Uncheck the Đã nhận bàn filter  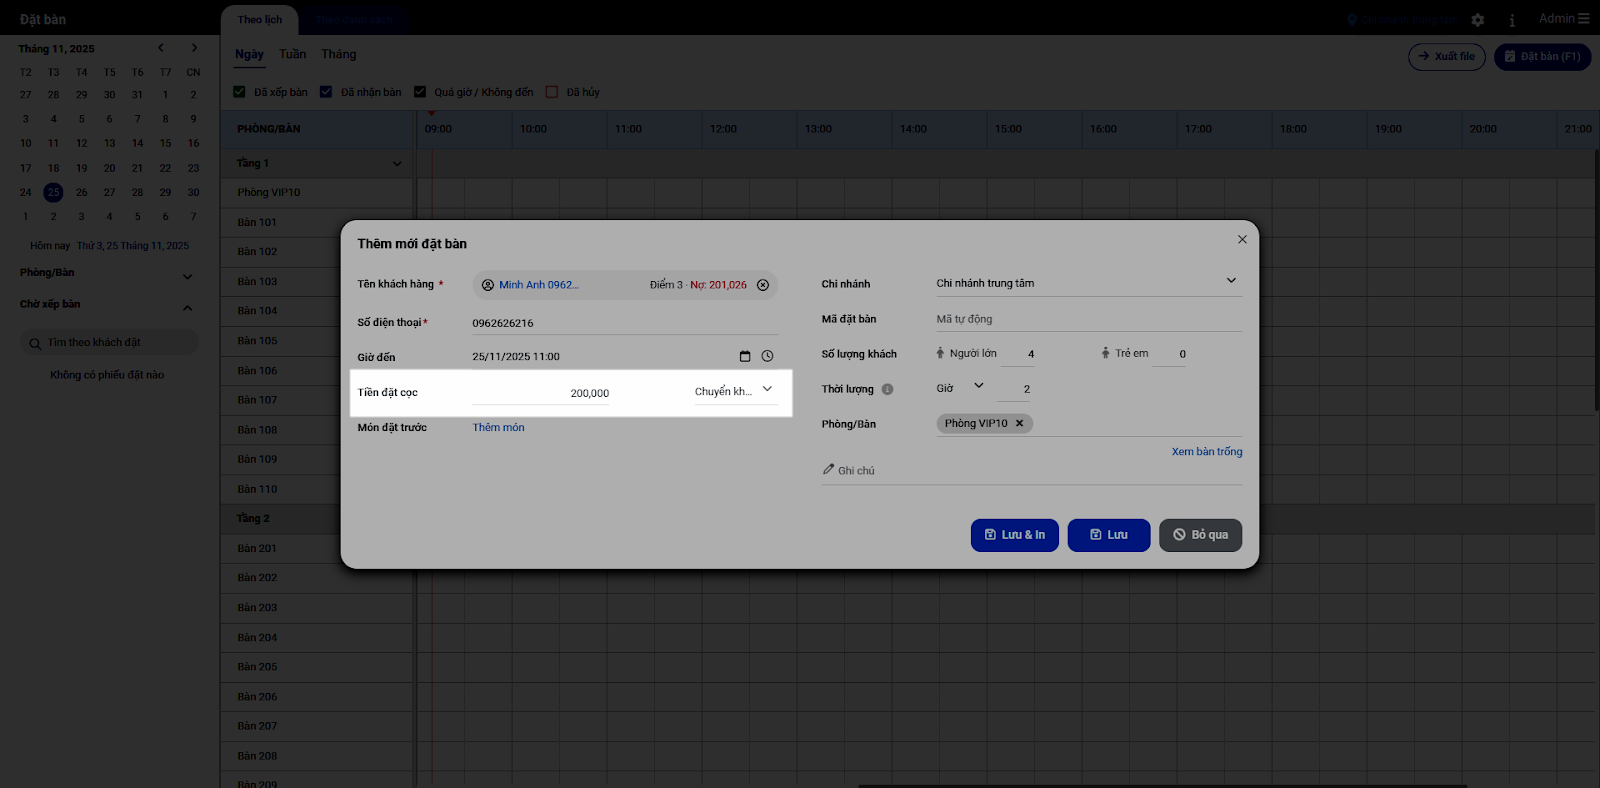coord(326,92)
